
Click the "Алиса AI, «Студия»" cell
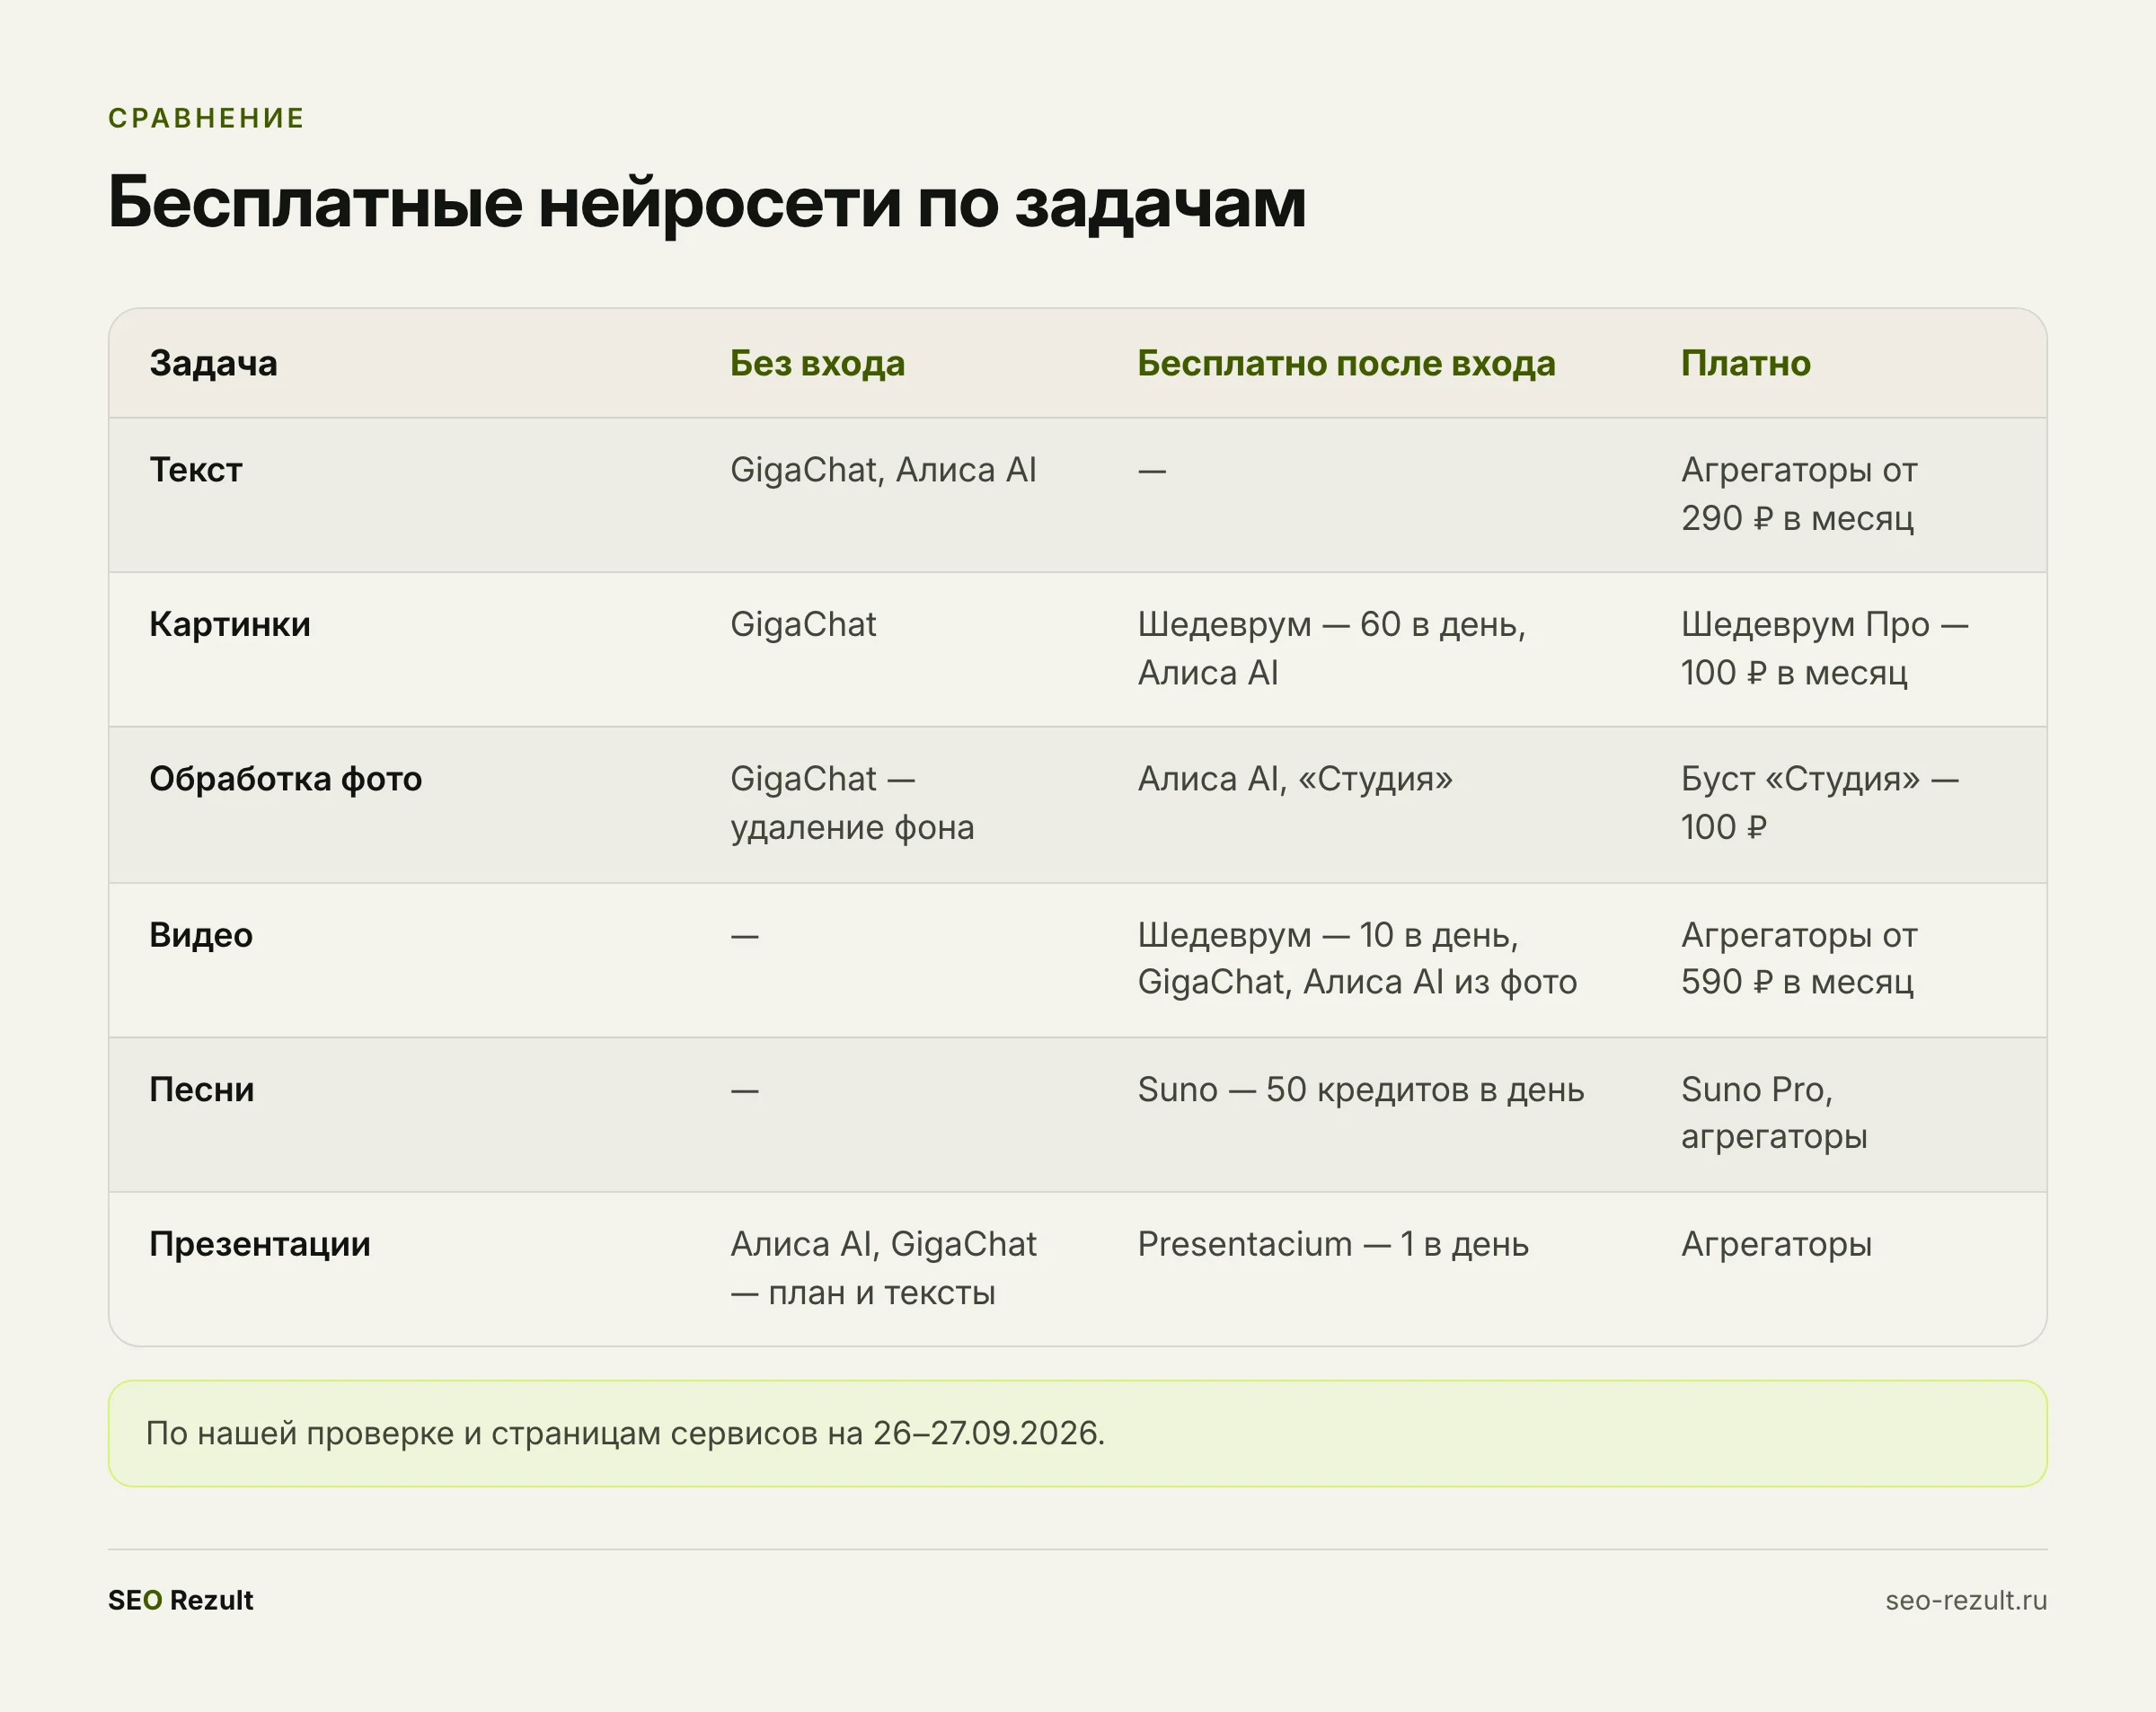(x=1294, y=779)
